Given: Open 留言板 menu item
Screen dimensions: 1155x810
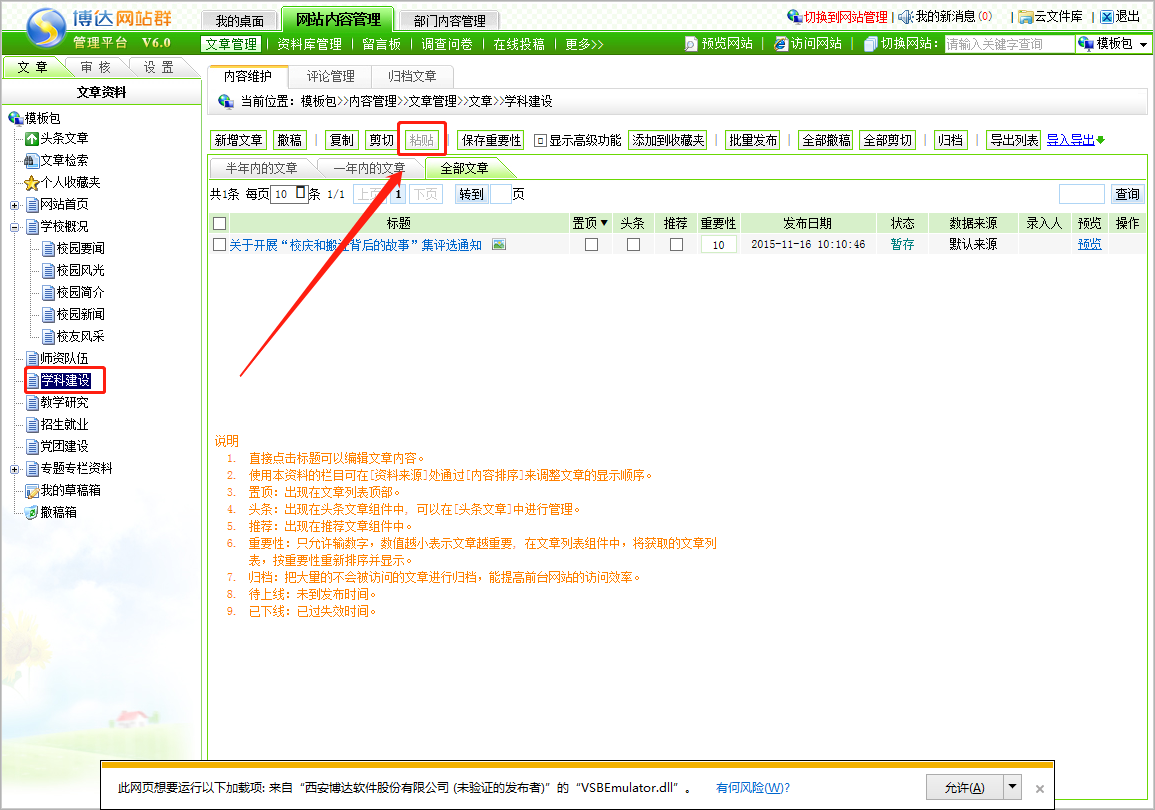Looking at the screenshot, I should click(382, 44).
